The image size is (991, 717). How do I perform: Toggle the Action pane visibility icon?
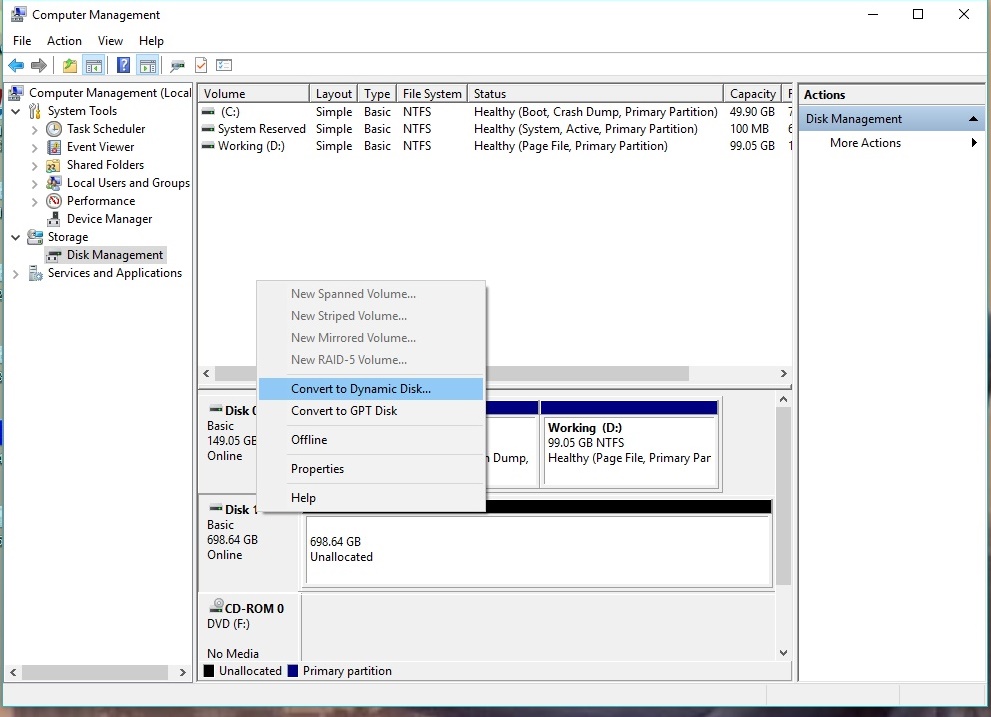point(146,64)
